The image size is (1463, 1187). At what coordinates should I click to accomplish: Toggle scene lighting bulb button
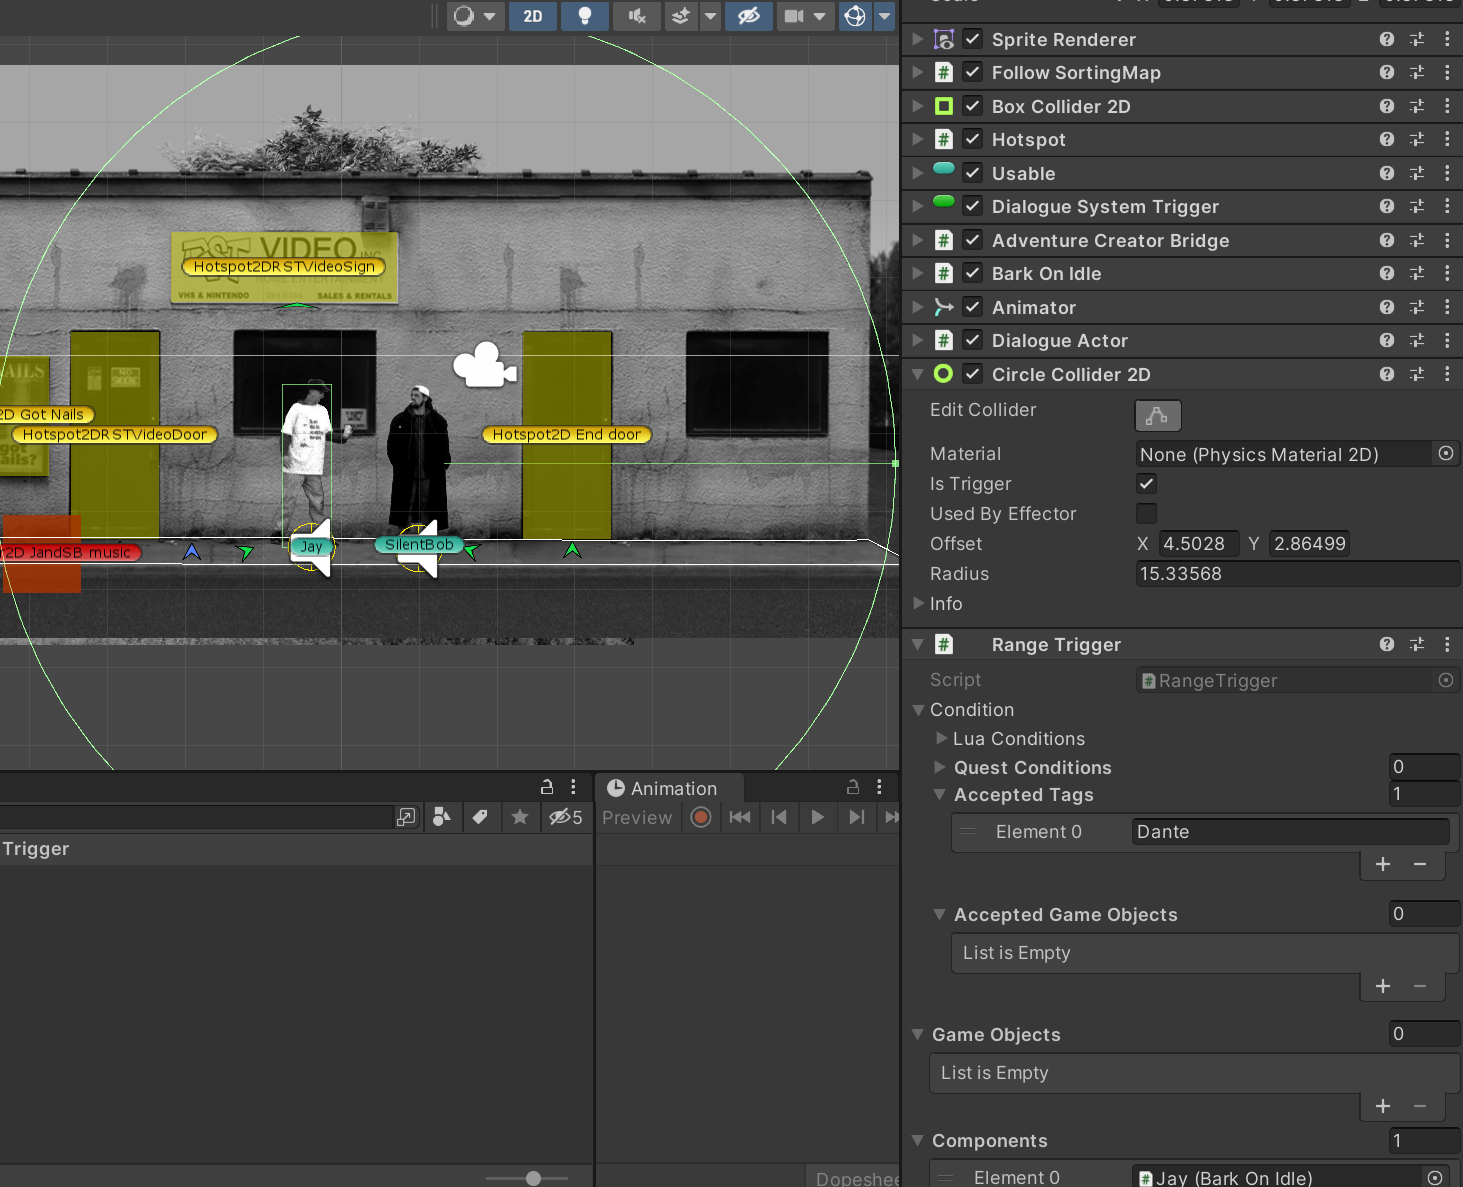(x=585, y=16)
